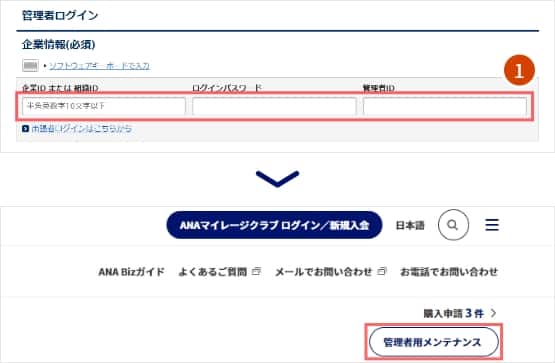Open ソフトウェアキーボードで入力 link
Image resolution: width=555 pixels, height=363 pixels.
pyautogui.click(x=99, y=66)
